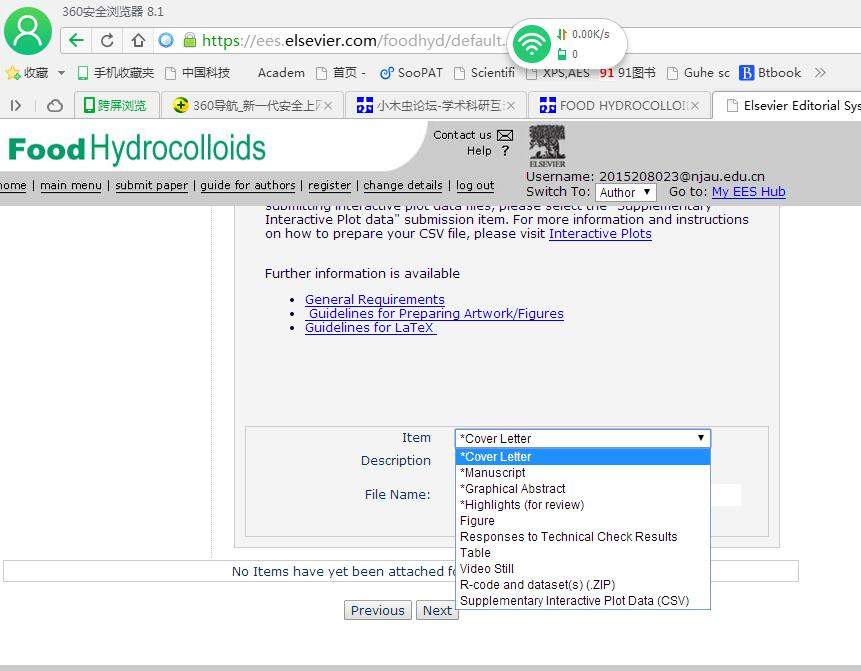Open the SooPAT bookmark
This screenshot has width=861, height=671.
411,72
